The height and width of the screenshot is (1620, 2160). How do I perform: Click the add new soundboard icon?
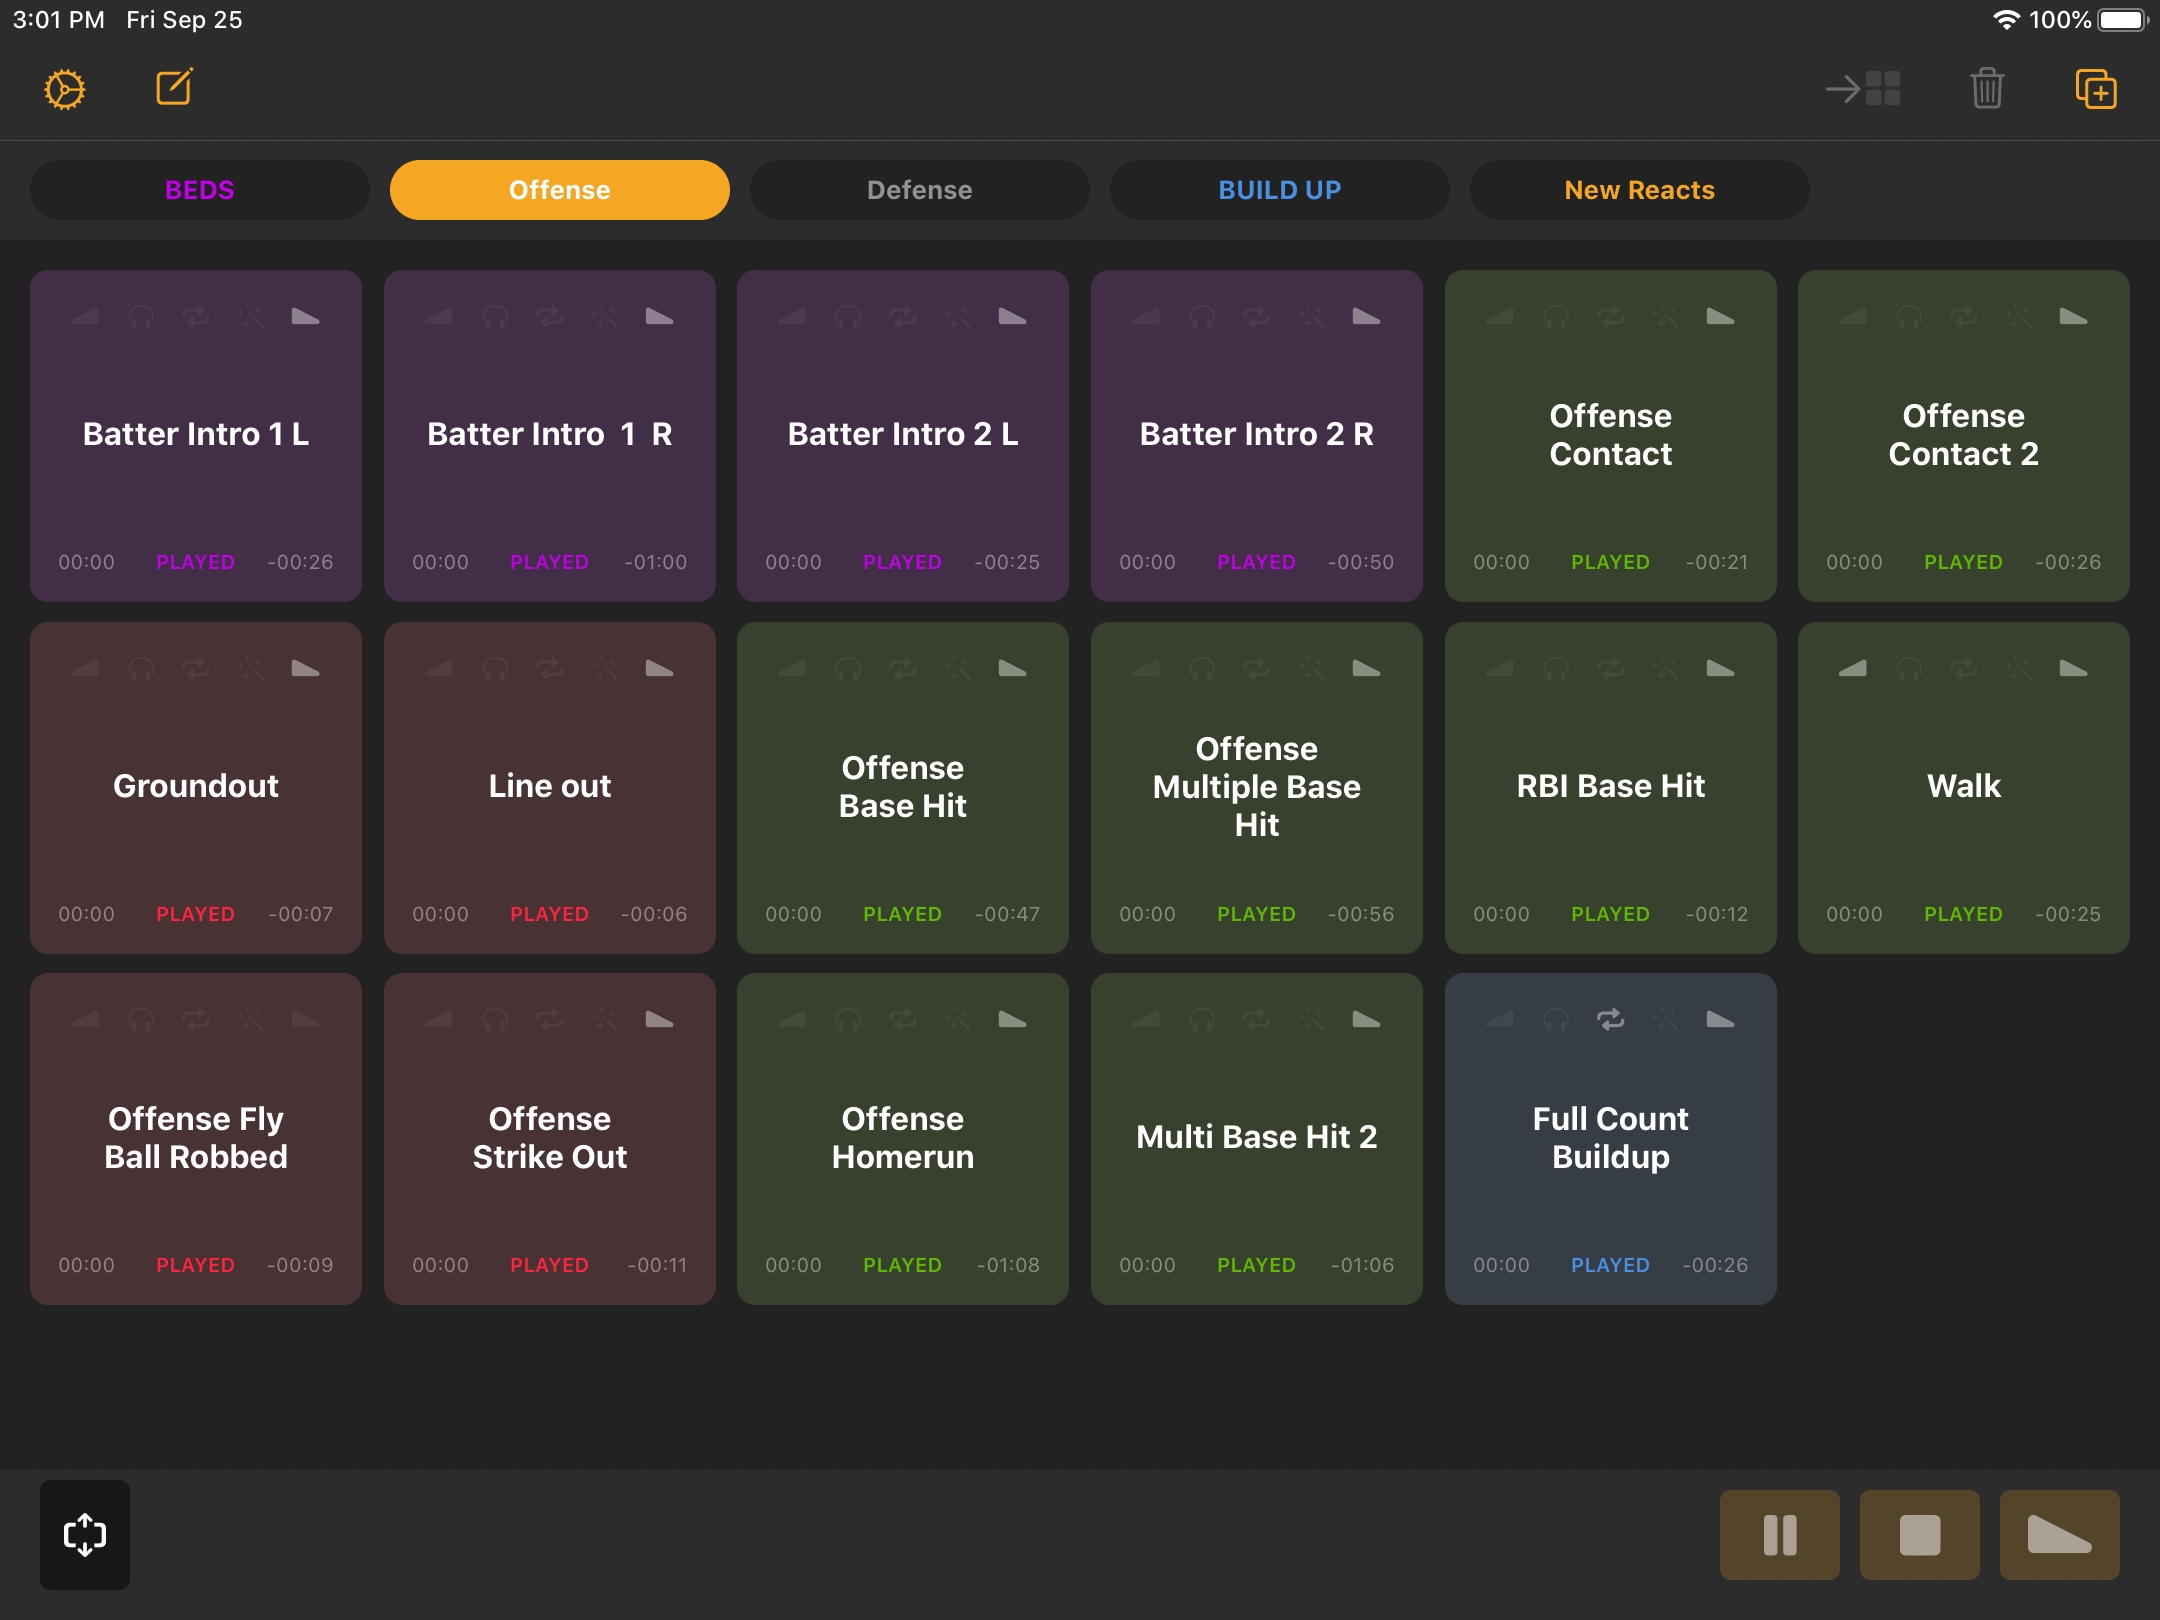tap(2096, 89)
